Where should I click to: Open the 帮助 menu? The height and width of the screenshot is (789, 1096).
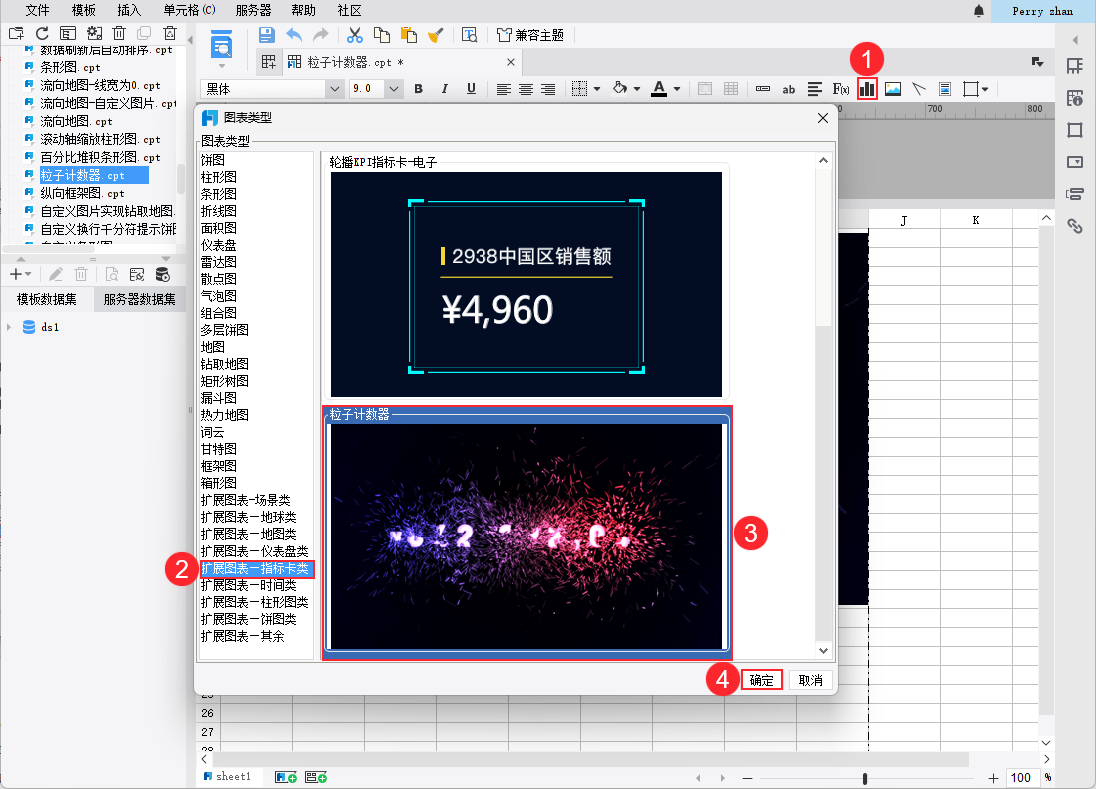(303, 10)
